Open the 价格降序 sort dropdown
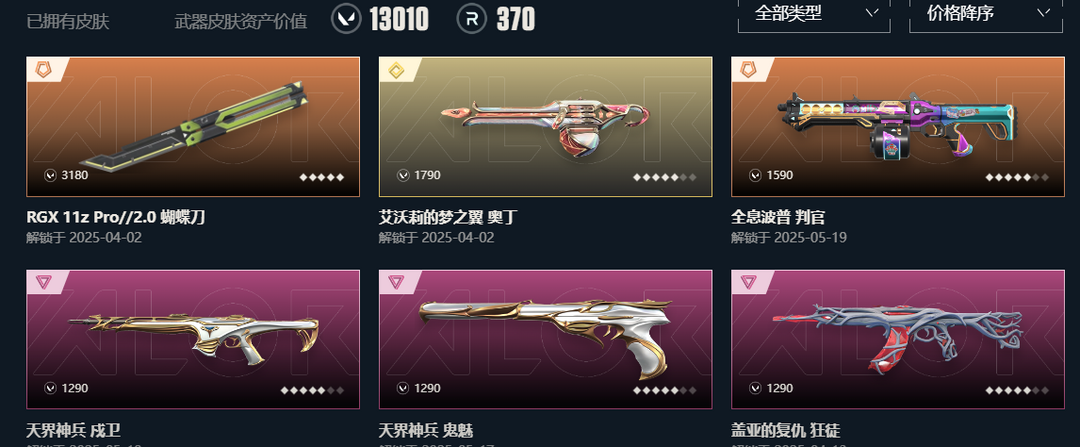Viewport: 1080px width, 447px height. 986,14
